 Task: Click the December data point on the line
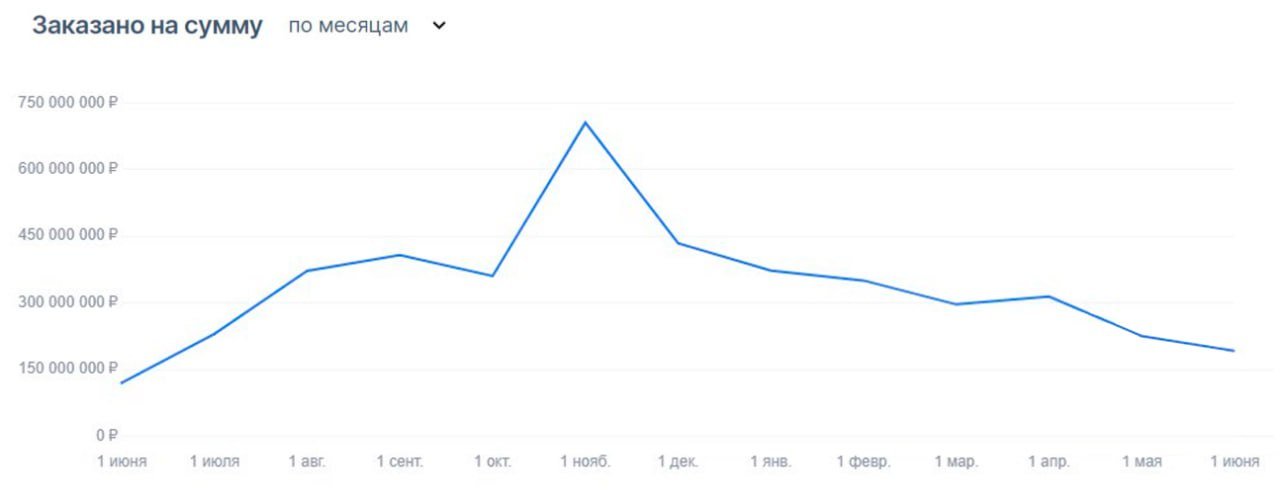[x=678, y=243]
